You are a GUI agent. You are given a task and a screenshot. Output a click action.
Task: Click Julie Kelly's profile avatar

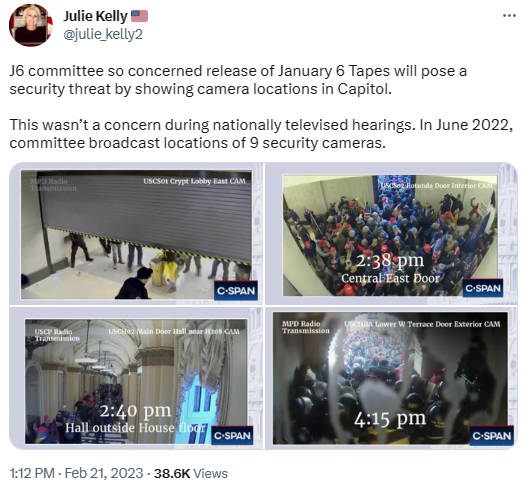pos(31,25)
